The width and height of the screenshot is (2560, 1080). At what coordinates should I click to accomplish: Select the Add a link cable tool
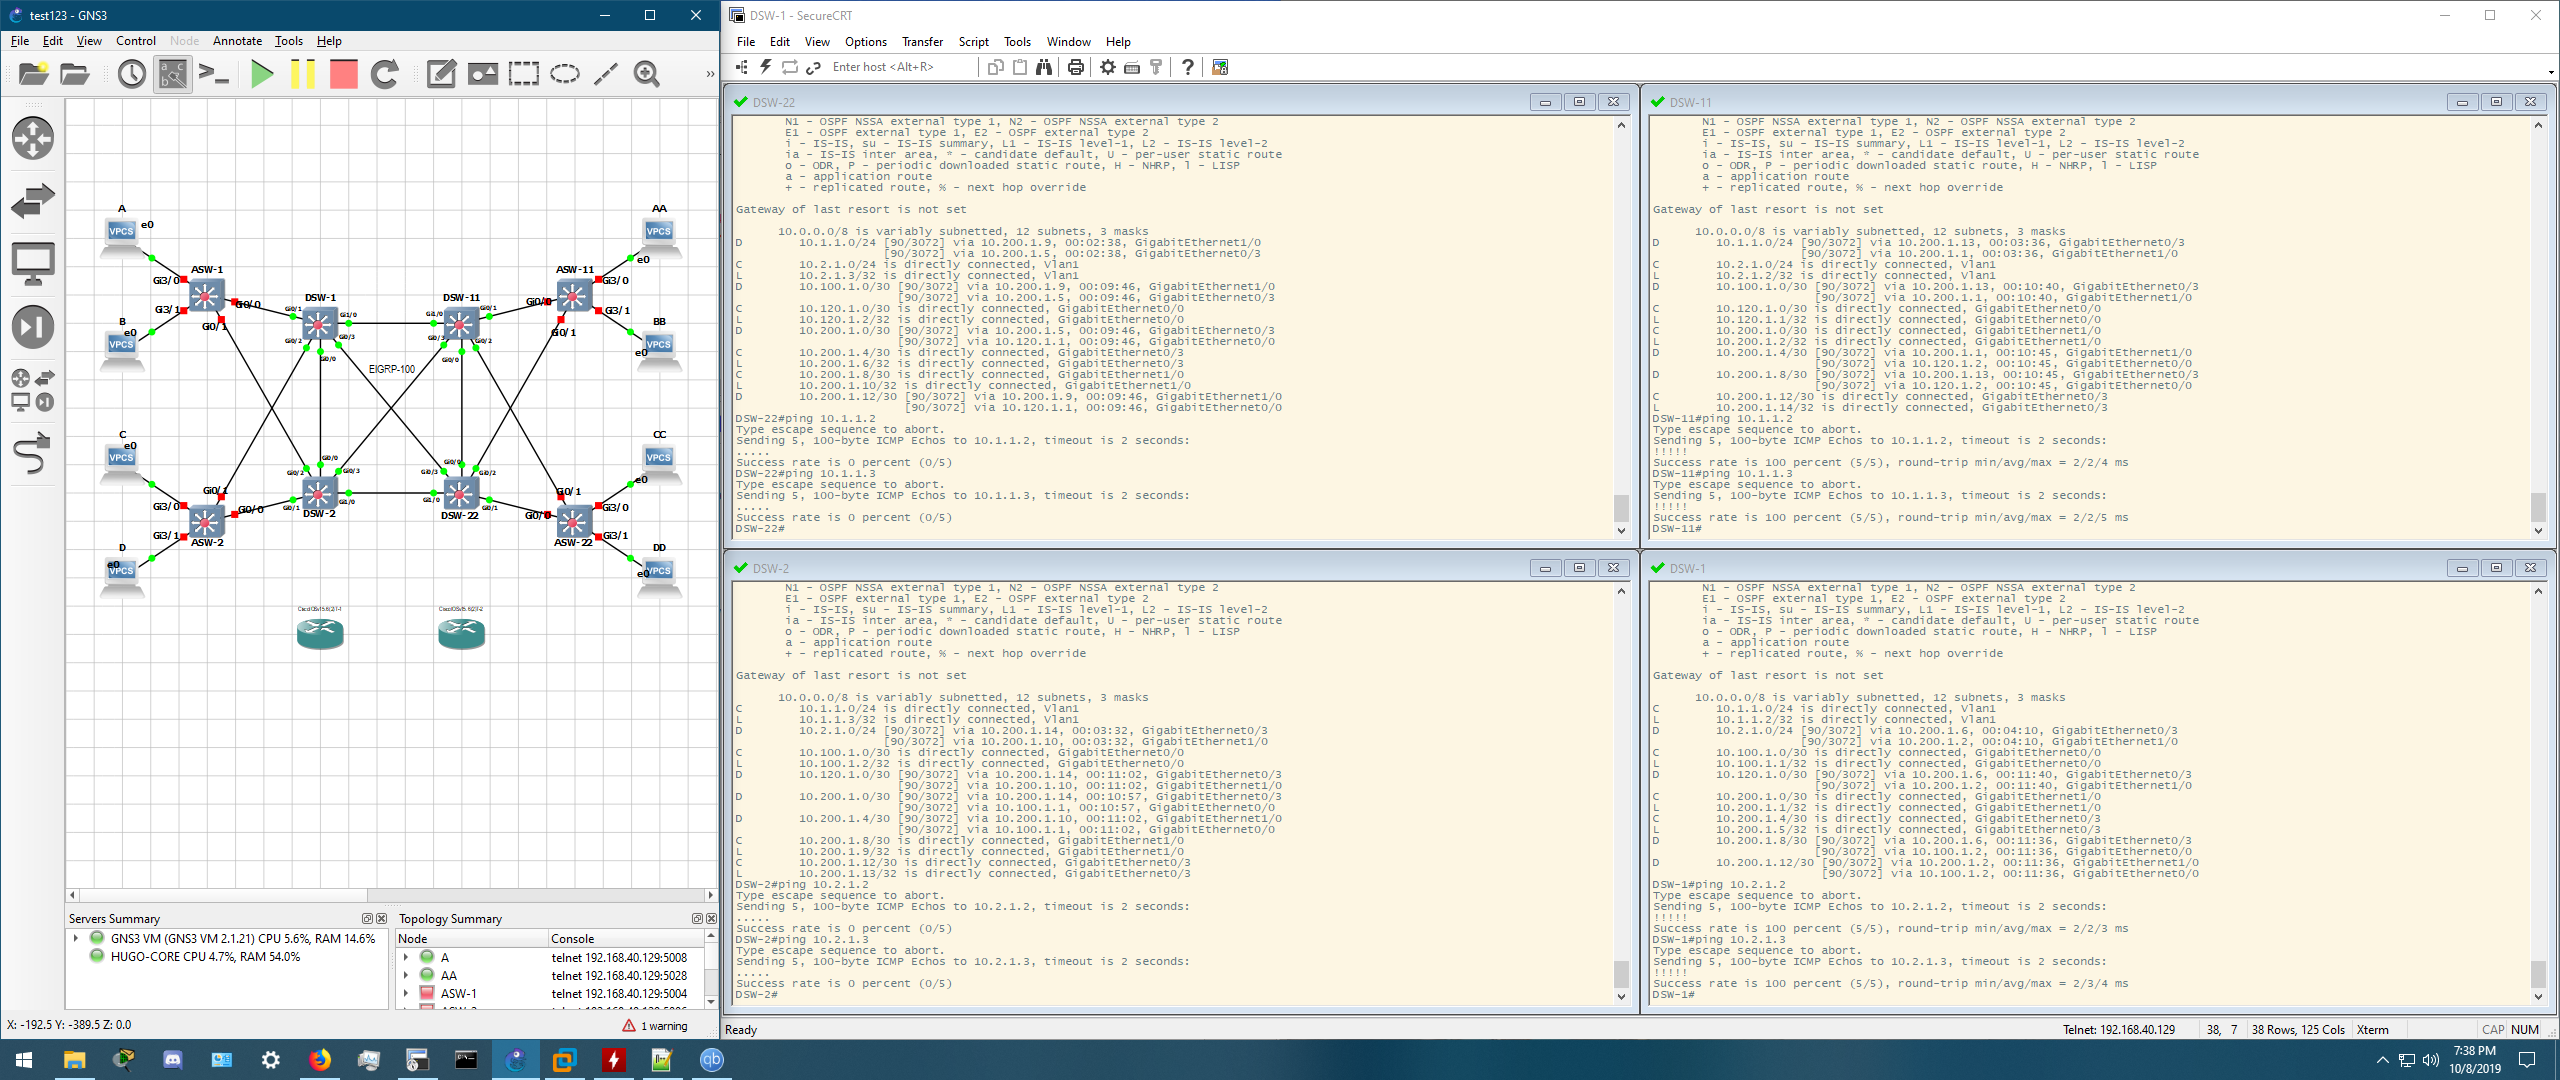[x=32, y=455]
